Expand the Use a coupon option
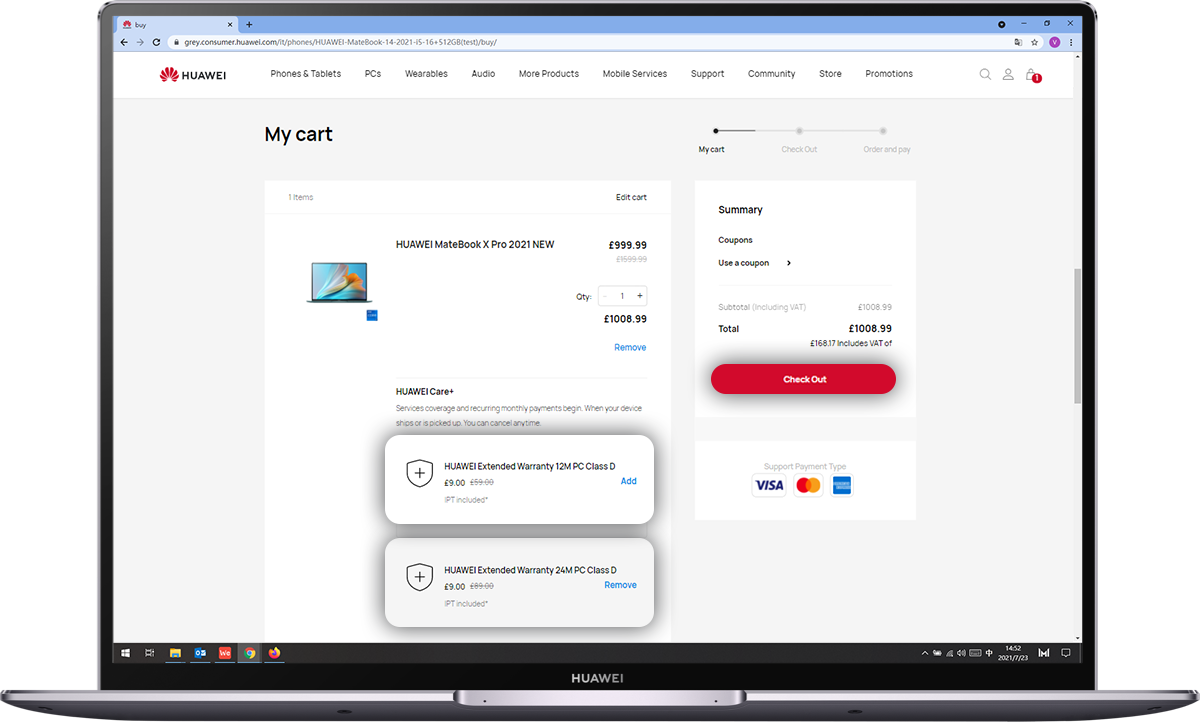This screenshot has width=1200, height=722. [755, 263]
